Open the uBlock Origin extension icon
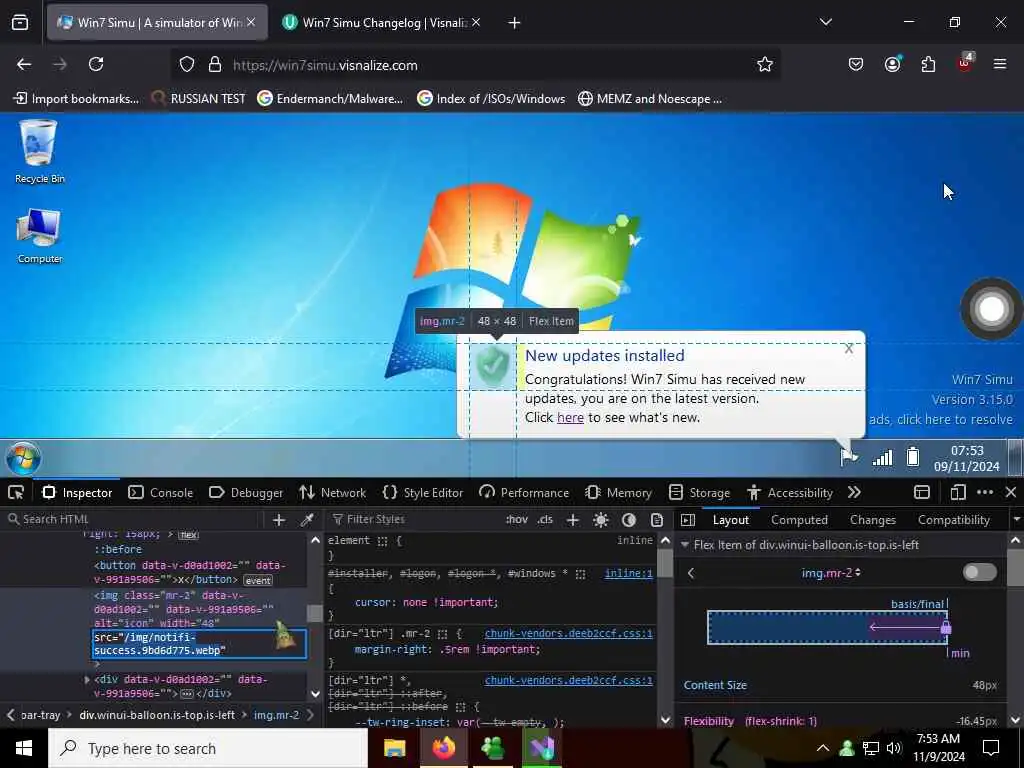Viewport: 1024px width, 768px height. 965,63
